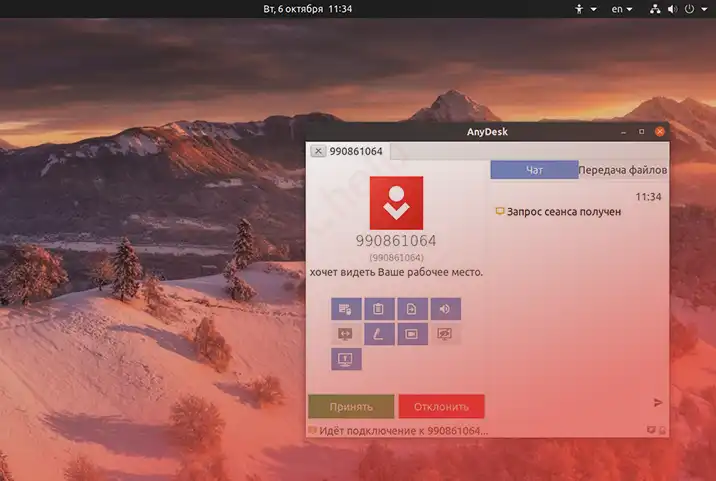Click the yellow chat message icon
Image resolution: width=716 pixels, height=481 pixels.
500,211
